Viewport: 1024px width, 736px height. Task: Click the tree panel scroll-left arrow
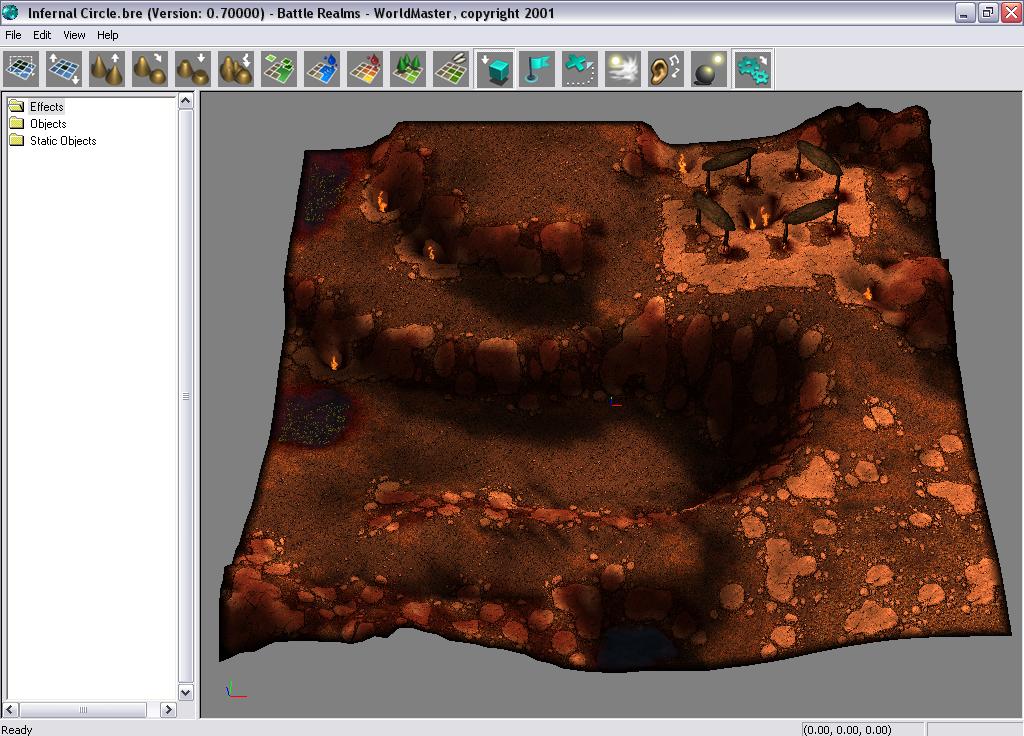[10, 709]
